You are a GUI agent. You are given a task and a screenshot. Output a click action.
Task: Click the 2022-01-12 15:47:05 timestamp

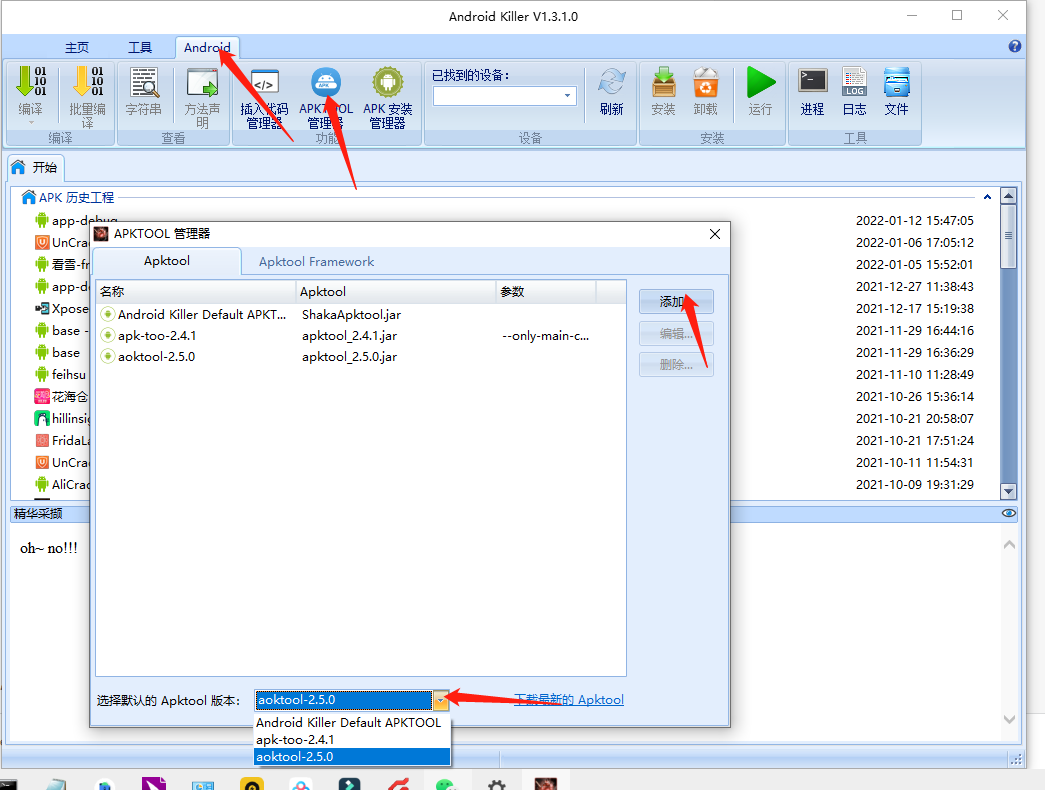[914, 221]
